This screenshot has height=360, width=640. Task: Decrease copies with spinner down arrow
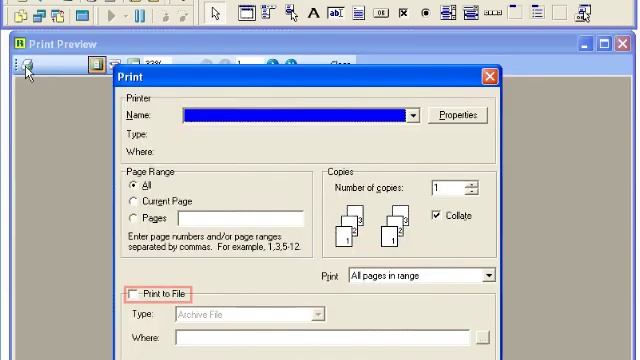471,191
